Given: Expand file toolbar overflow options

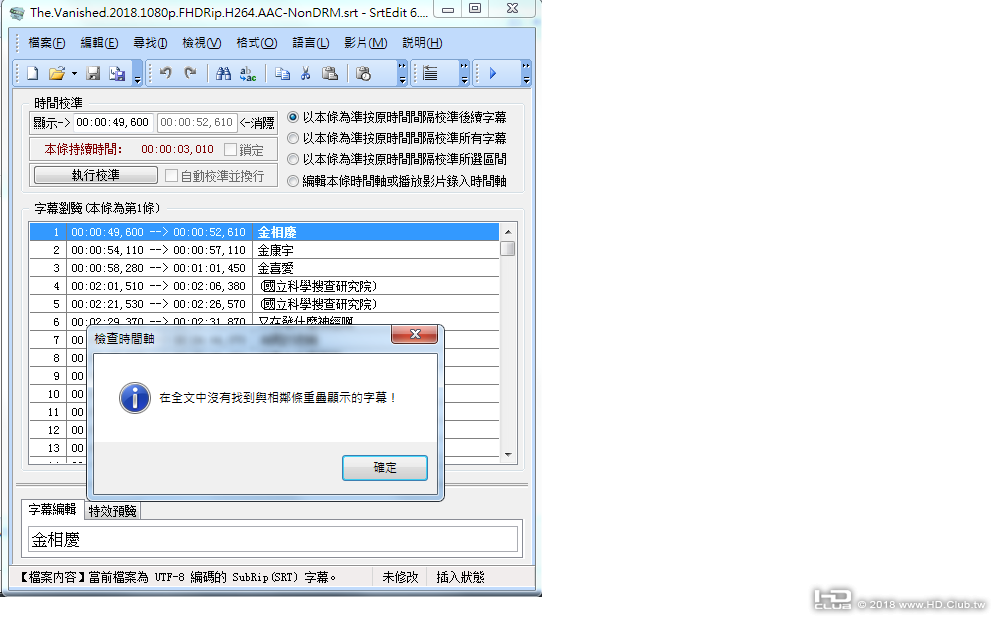Looking at the screenshot, I should click(137, 73).
